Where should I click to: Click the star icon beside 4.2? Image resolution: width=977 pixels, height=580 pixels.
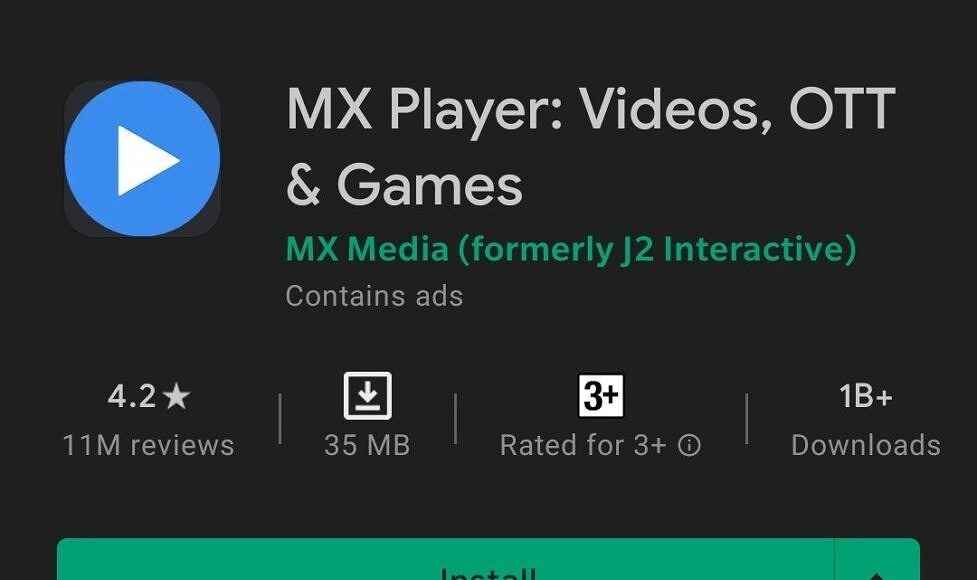[176, 396]
